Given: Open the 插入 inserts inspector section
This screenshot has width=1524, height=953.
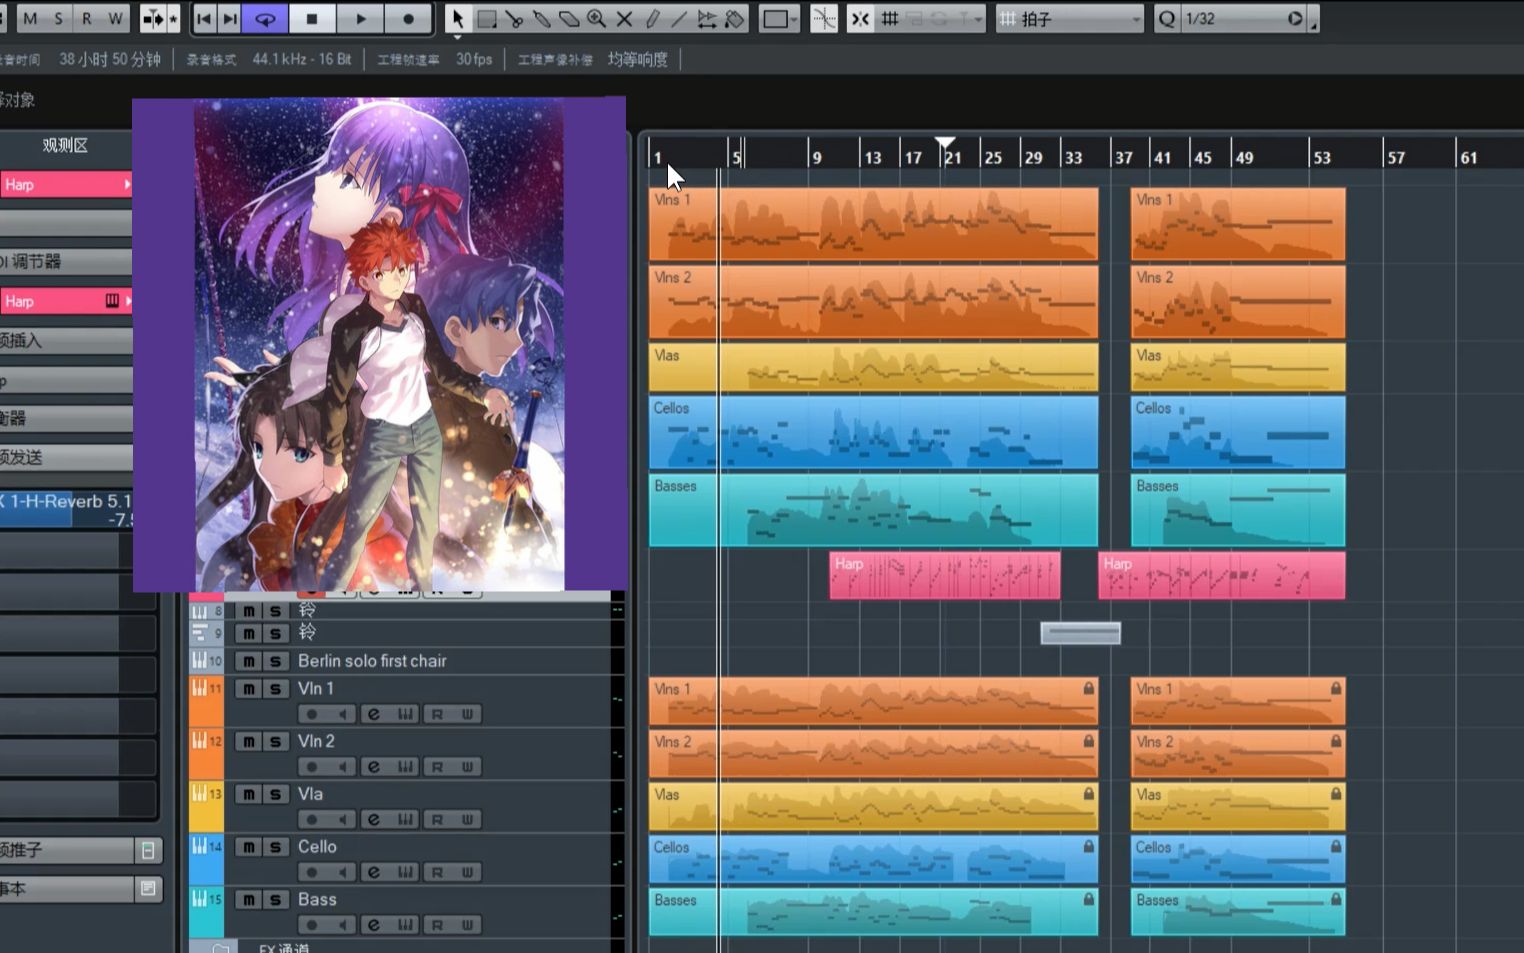Looking at the screenshot, I should pos(66,340).
